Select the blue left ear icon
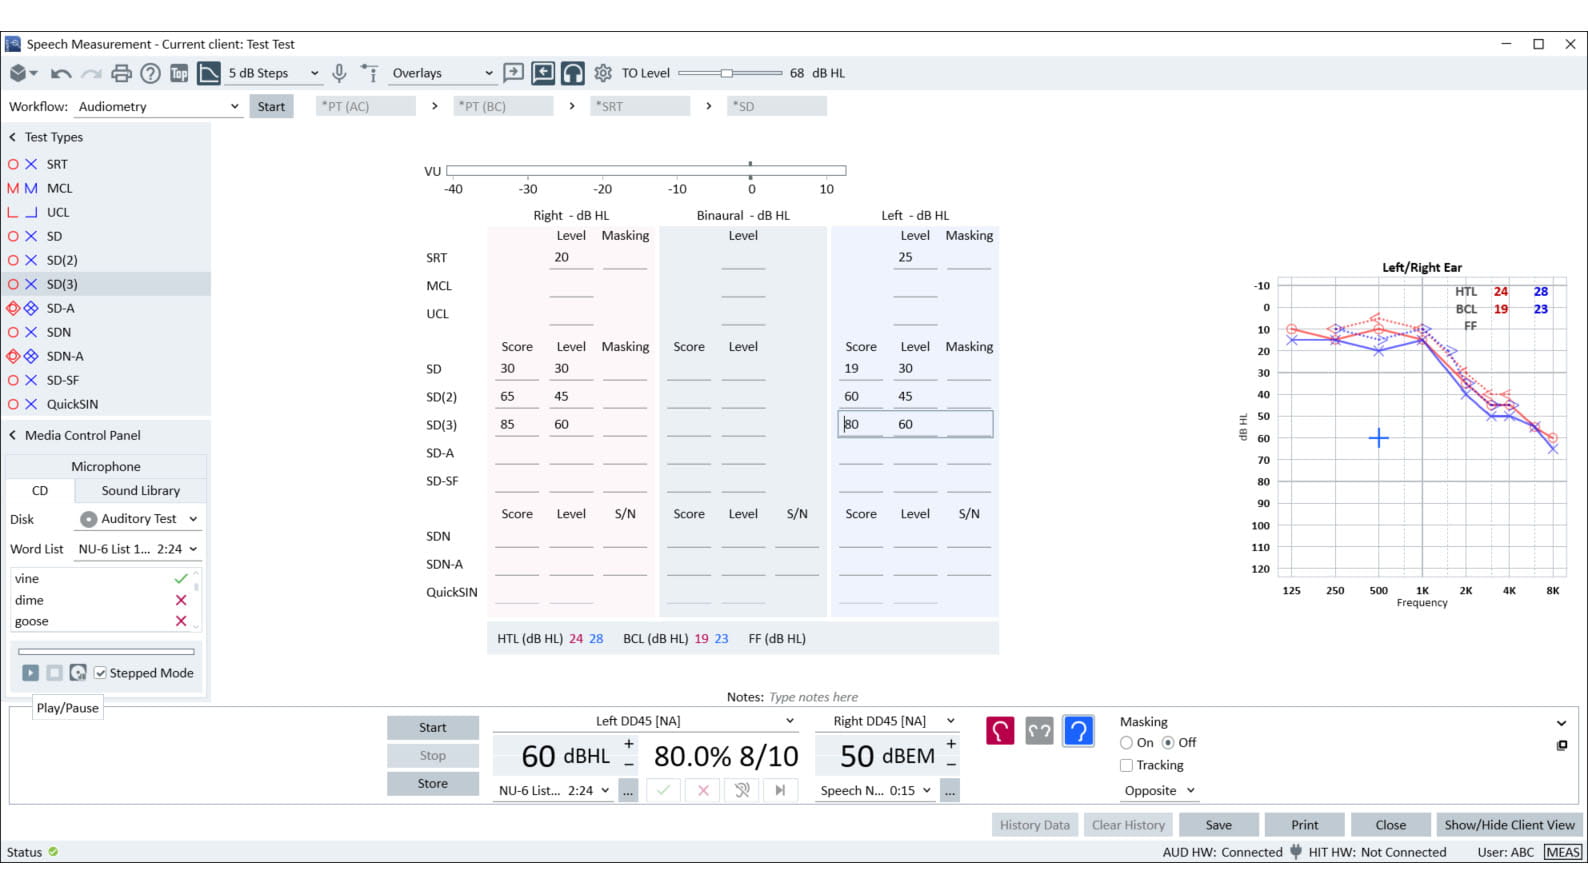This screenshot has width=1588, height=894. tap(1078, 731)
